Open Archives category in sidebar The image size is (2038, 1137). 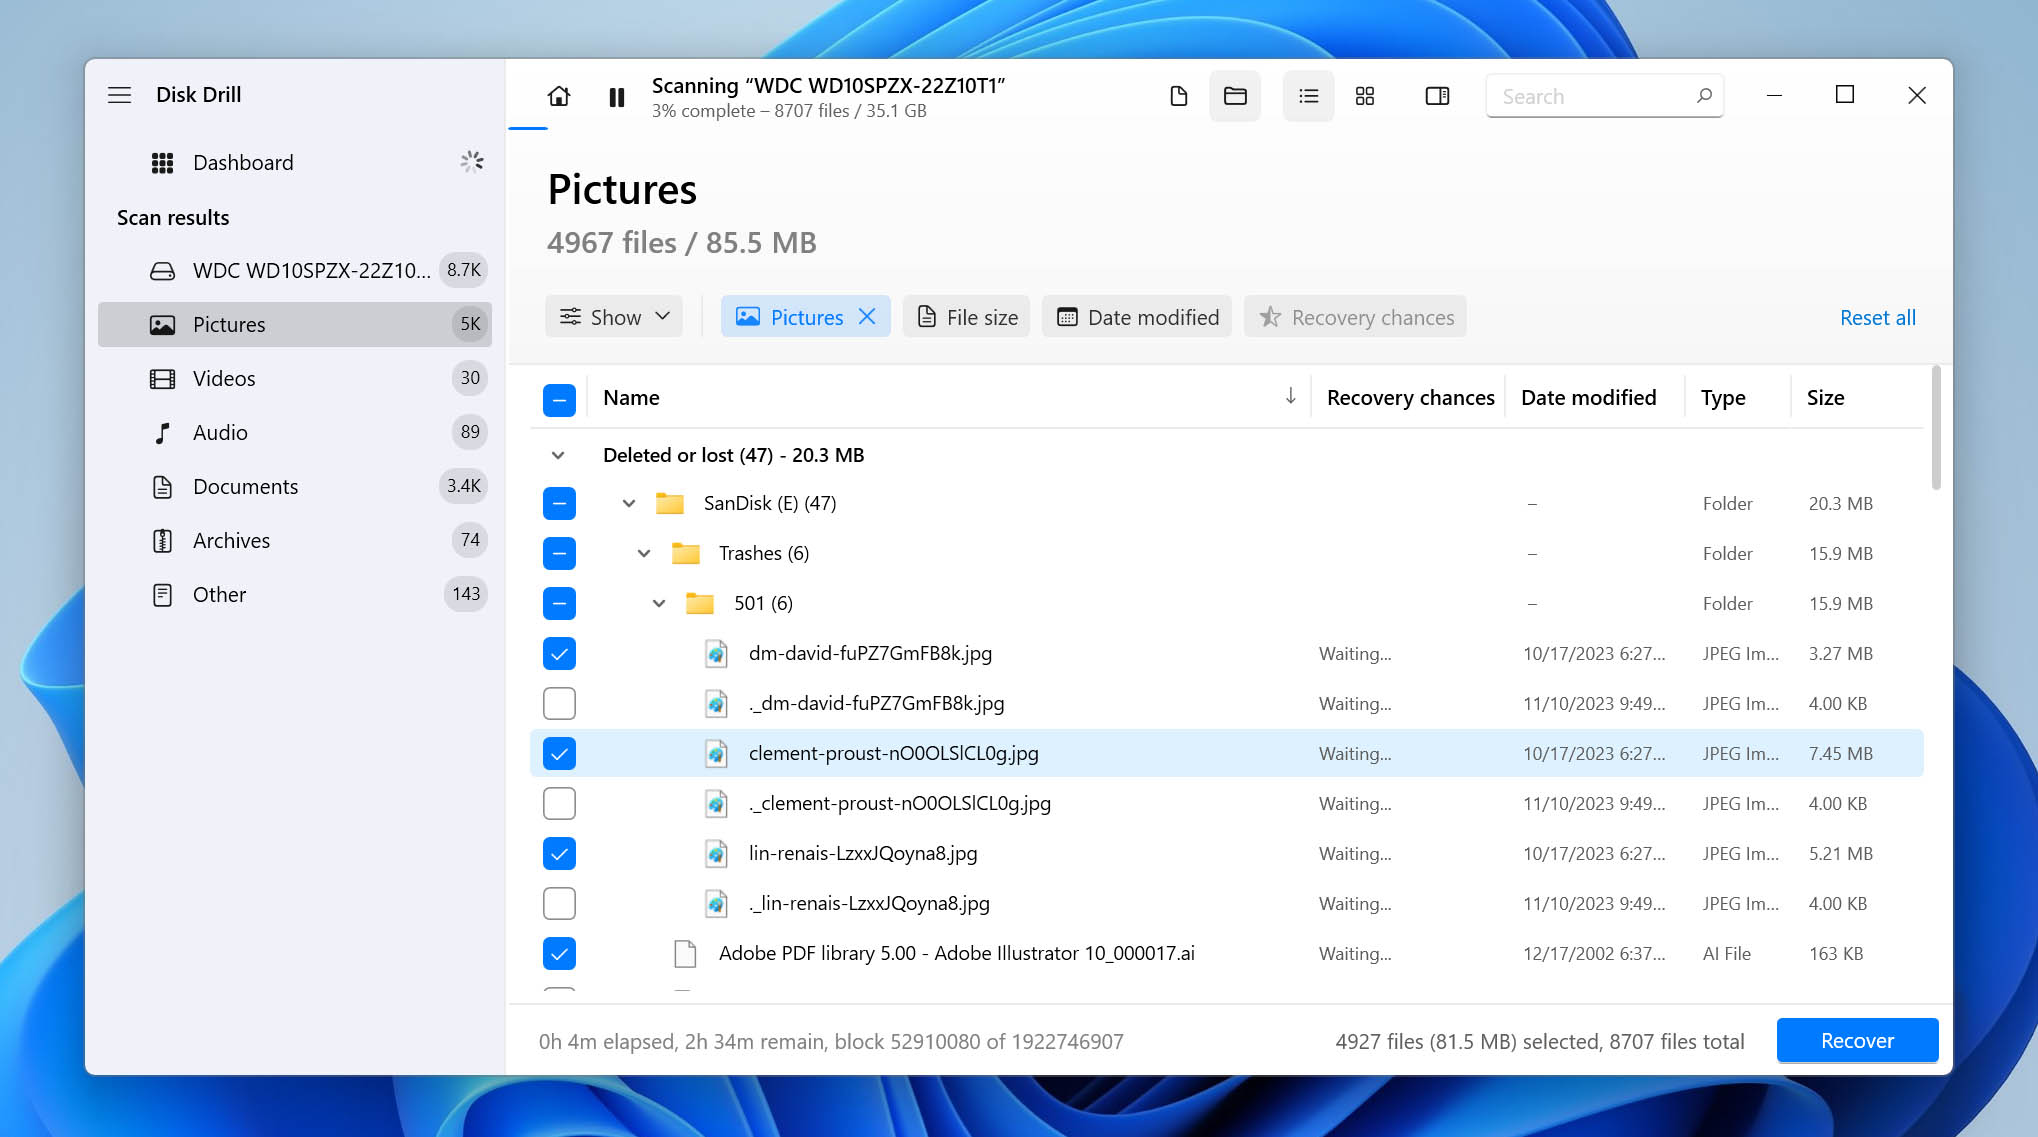pyautogui.click(x=296, y=540)
